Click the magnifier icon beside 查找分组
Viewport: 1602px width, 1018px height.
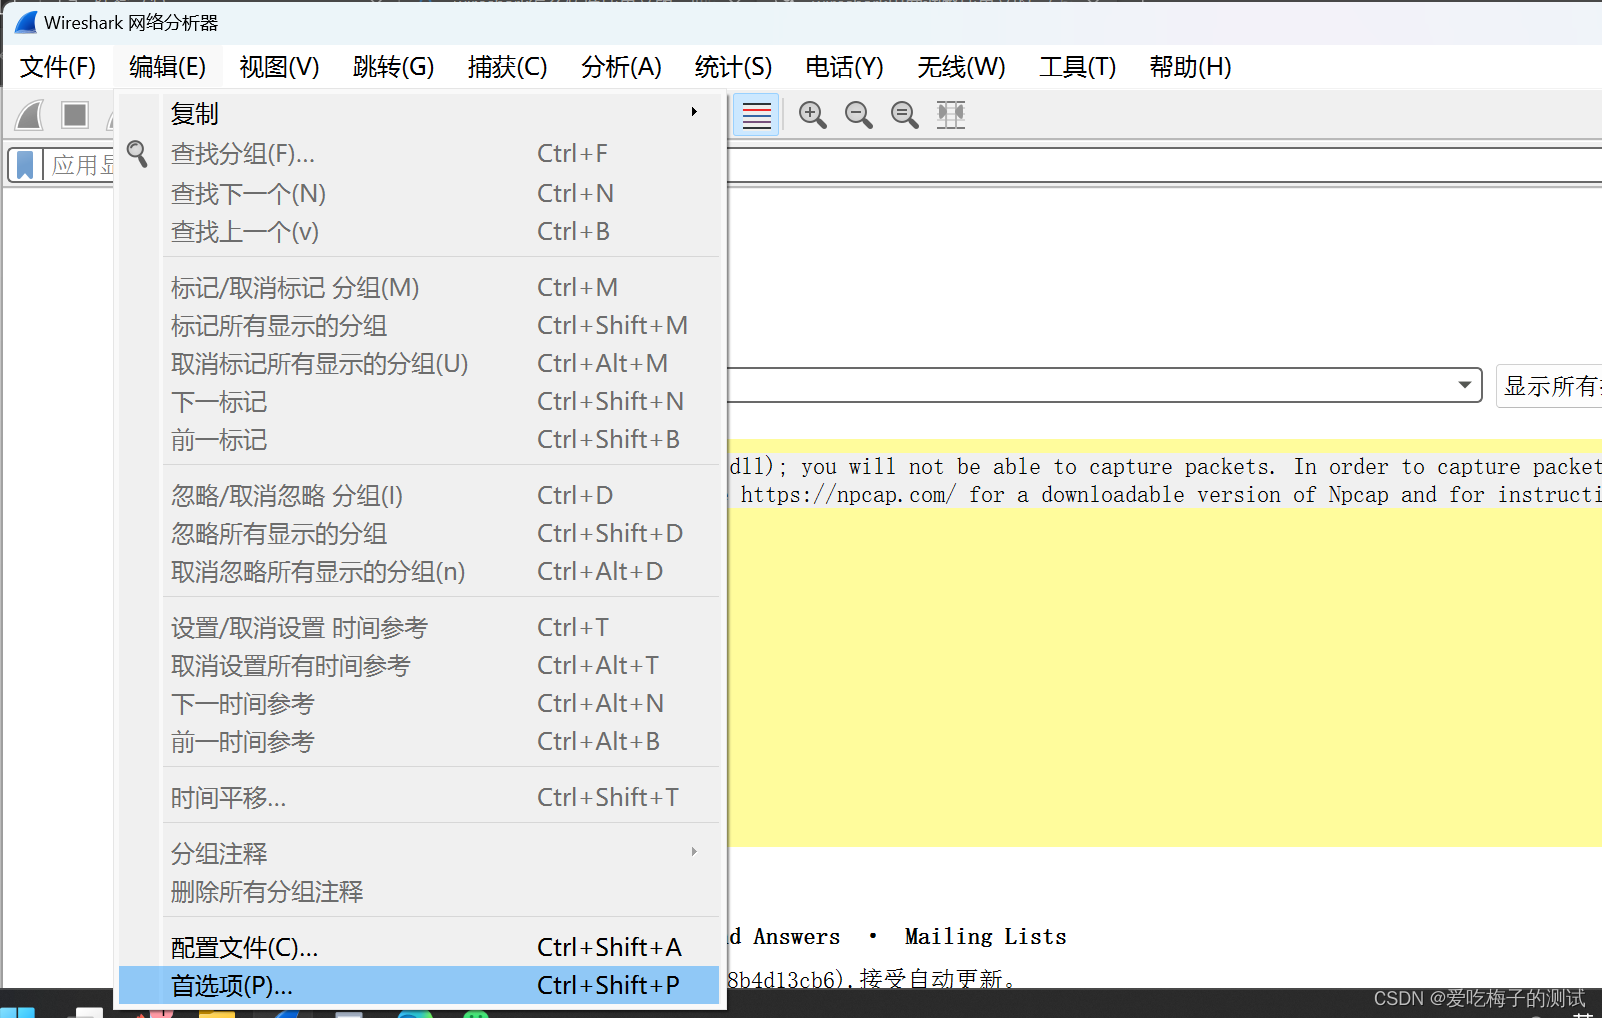coord(138,153)
